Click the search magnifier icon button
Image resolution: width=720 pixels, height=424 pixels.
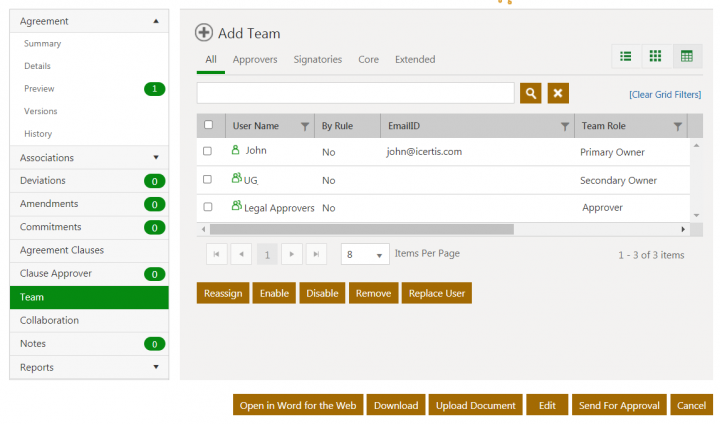coord(531,93)
